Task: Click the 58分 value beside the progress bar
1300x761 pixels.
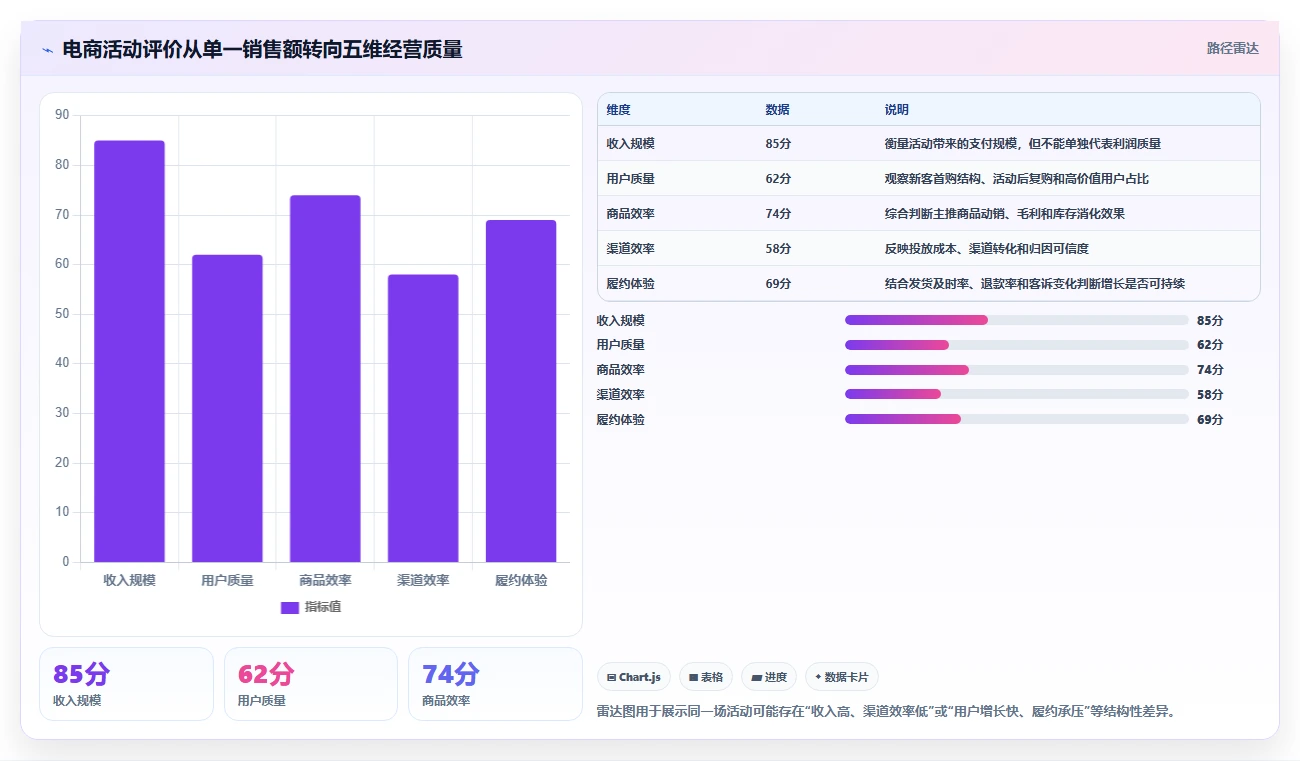Action: [x=1210, y=394]
